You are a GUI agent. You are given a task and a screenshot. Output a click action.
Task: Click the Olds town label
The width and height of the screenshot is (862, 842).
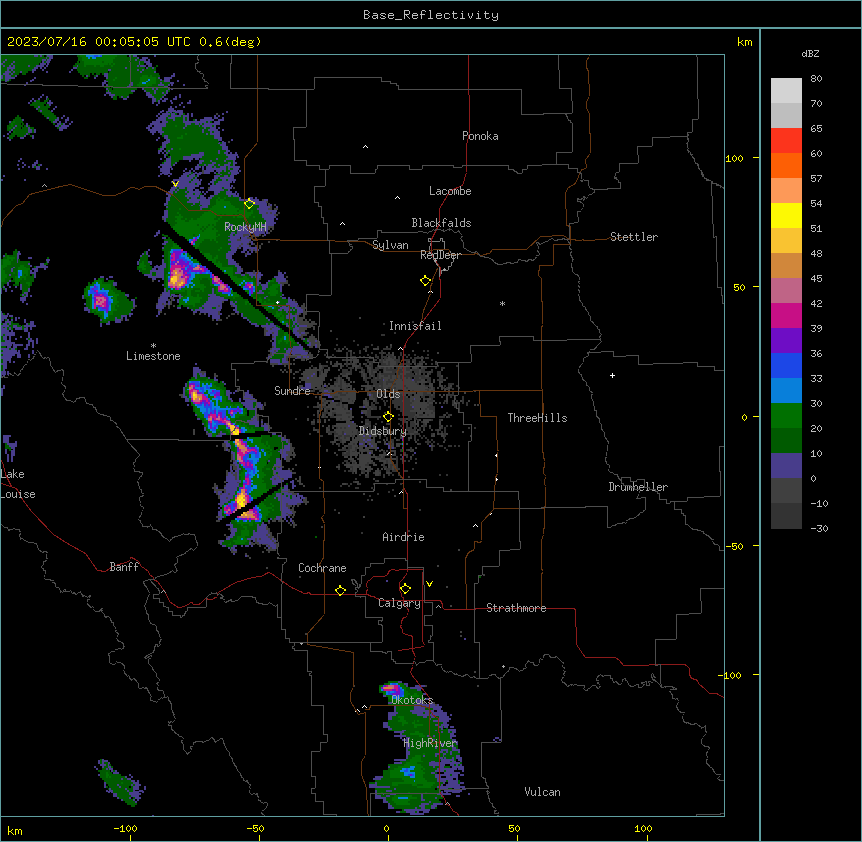(x=388, y=394)
